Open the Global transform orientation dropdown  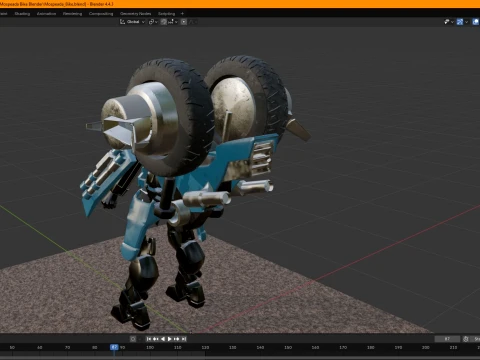pos(133,22)
